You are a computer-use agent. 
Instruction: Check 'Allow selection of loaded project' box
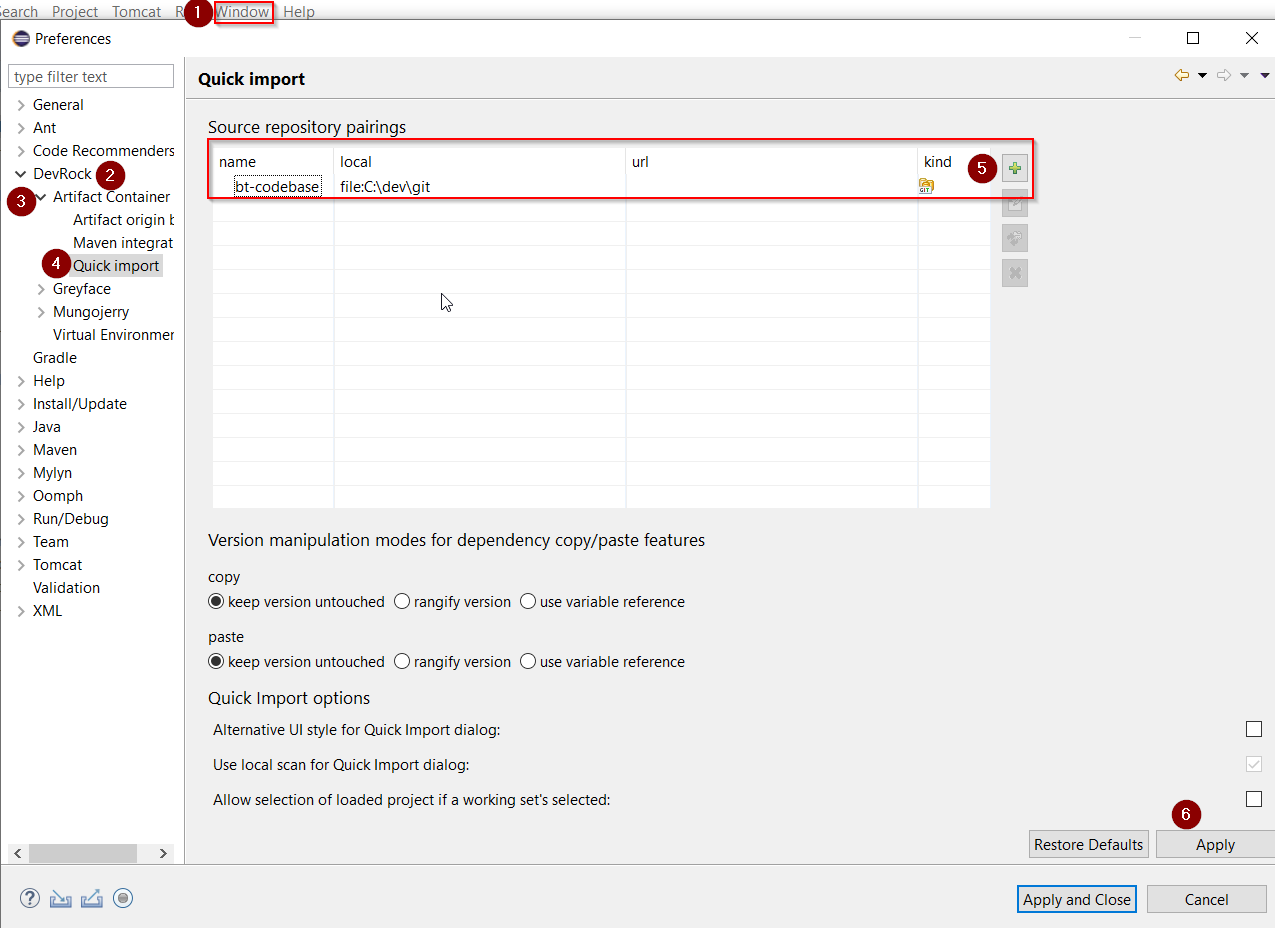pyautogui.click(x=1254, y=799)
